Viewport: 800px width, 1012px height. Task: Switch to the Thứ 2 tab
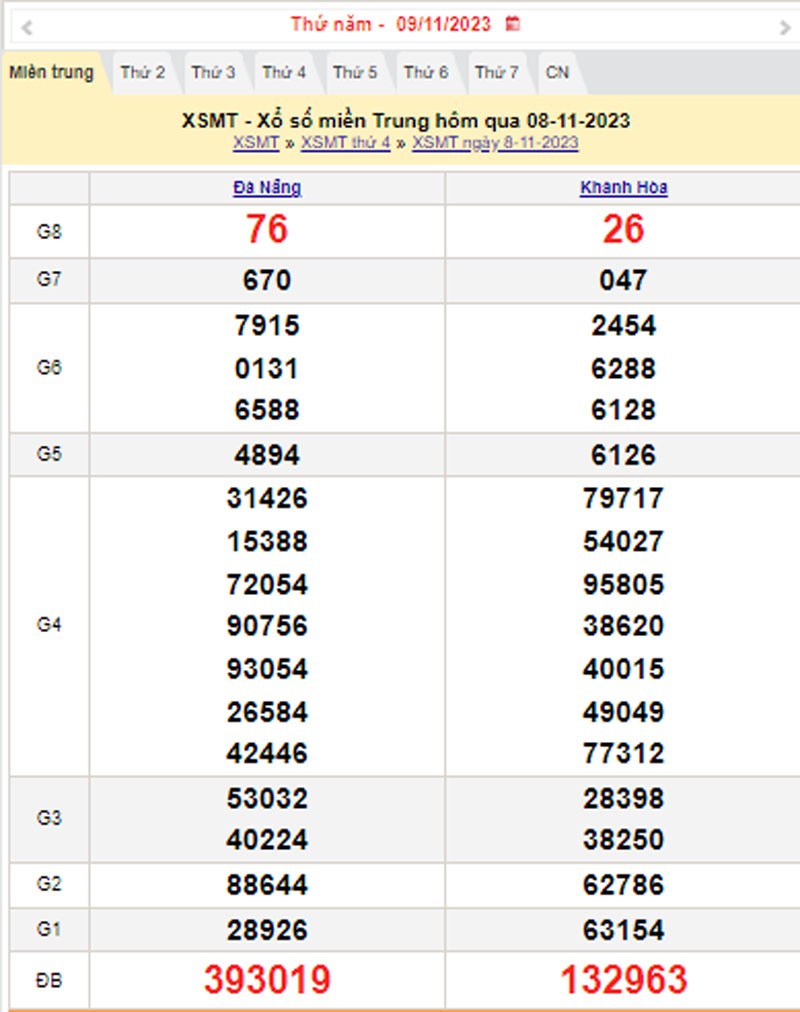(142, 72)
